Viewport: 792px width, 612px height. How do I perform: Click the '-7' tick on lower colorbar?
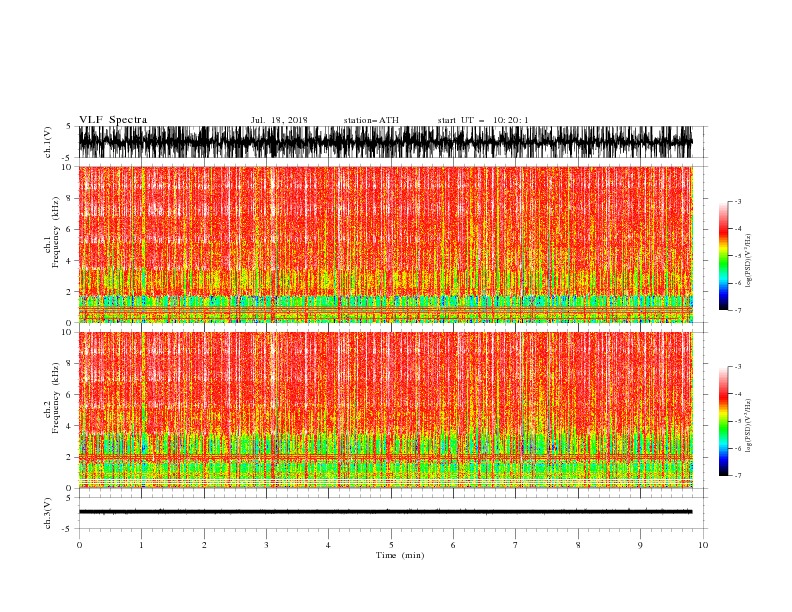click(x=737, y=476)
